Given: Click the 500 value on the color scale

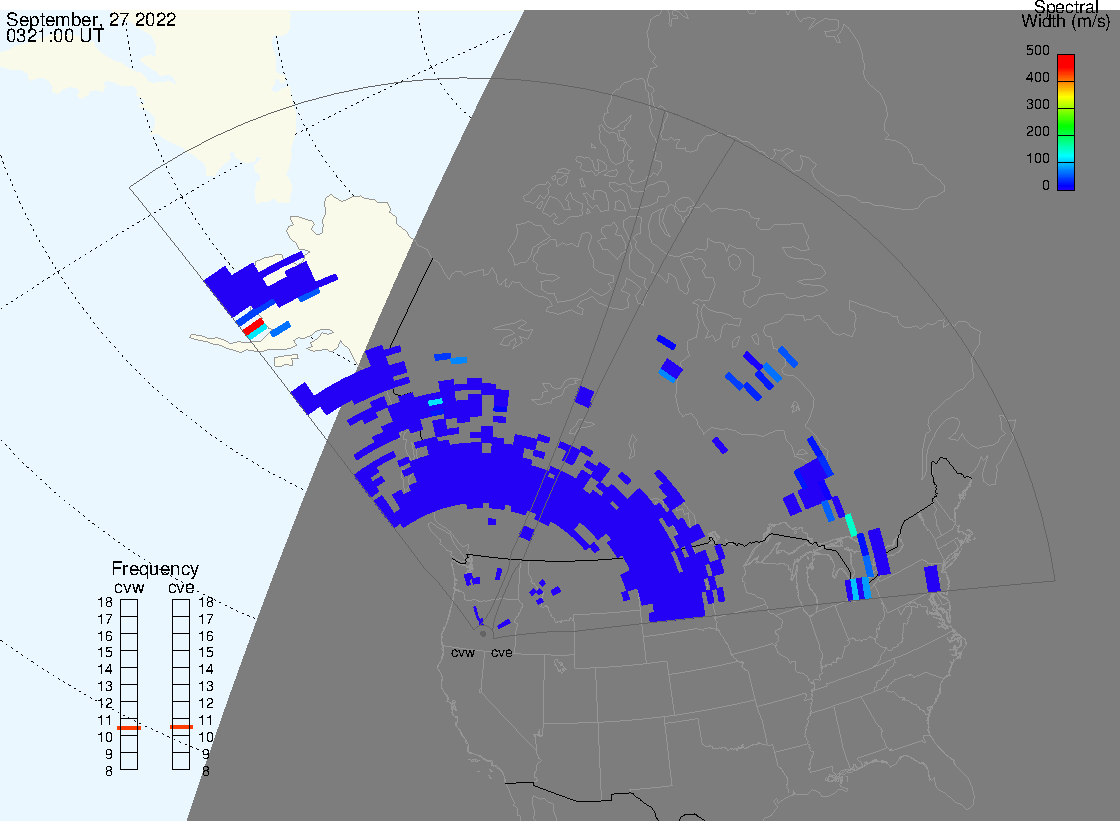Looking at the screenshot, I should click(x=1037, y=50).
